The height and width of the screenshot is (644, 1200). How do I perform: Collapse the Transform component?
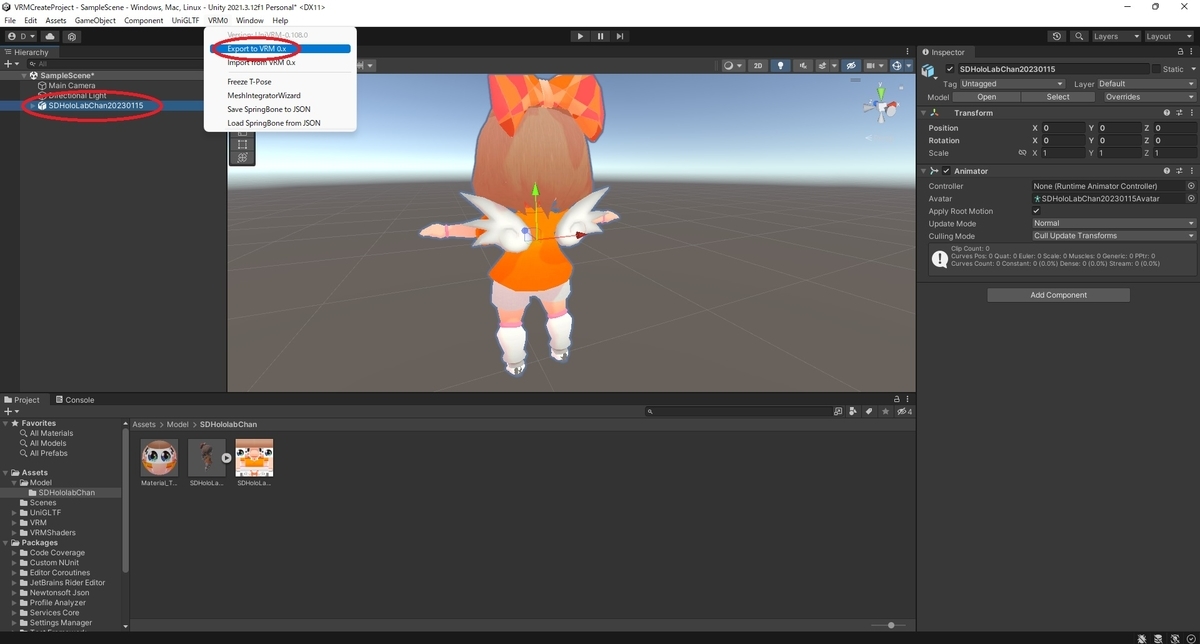coord(925,113)
